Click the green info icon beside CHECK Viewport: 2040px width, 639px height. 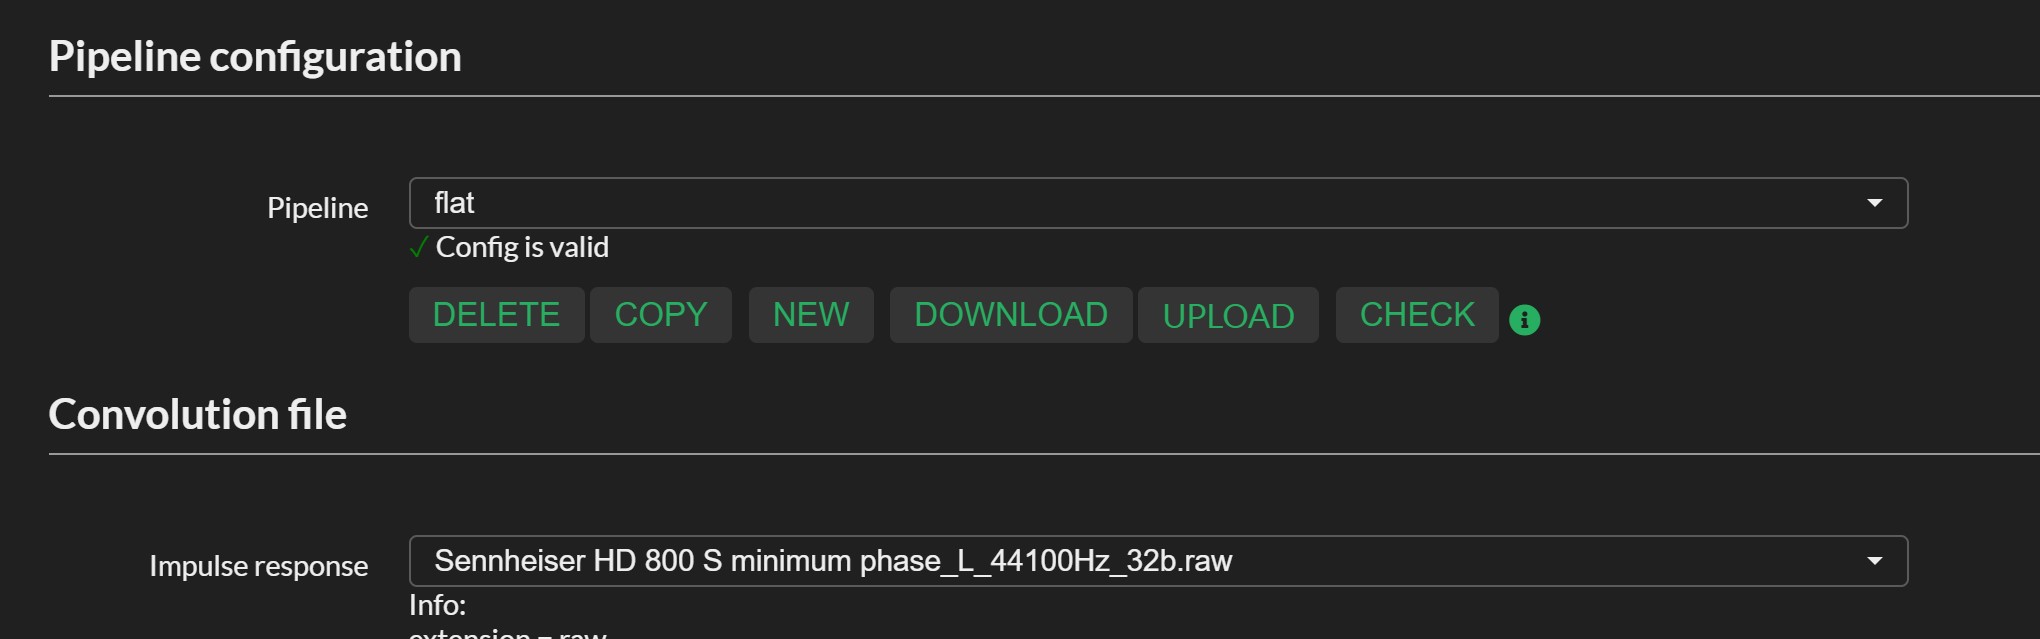point(1524,320)
